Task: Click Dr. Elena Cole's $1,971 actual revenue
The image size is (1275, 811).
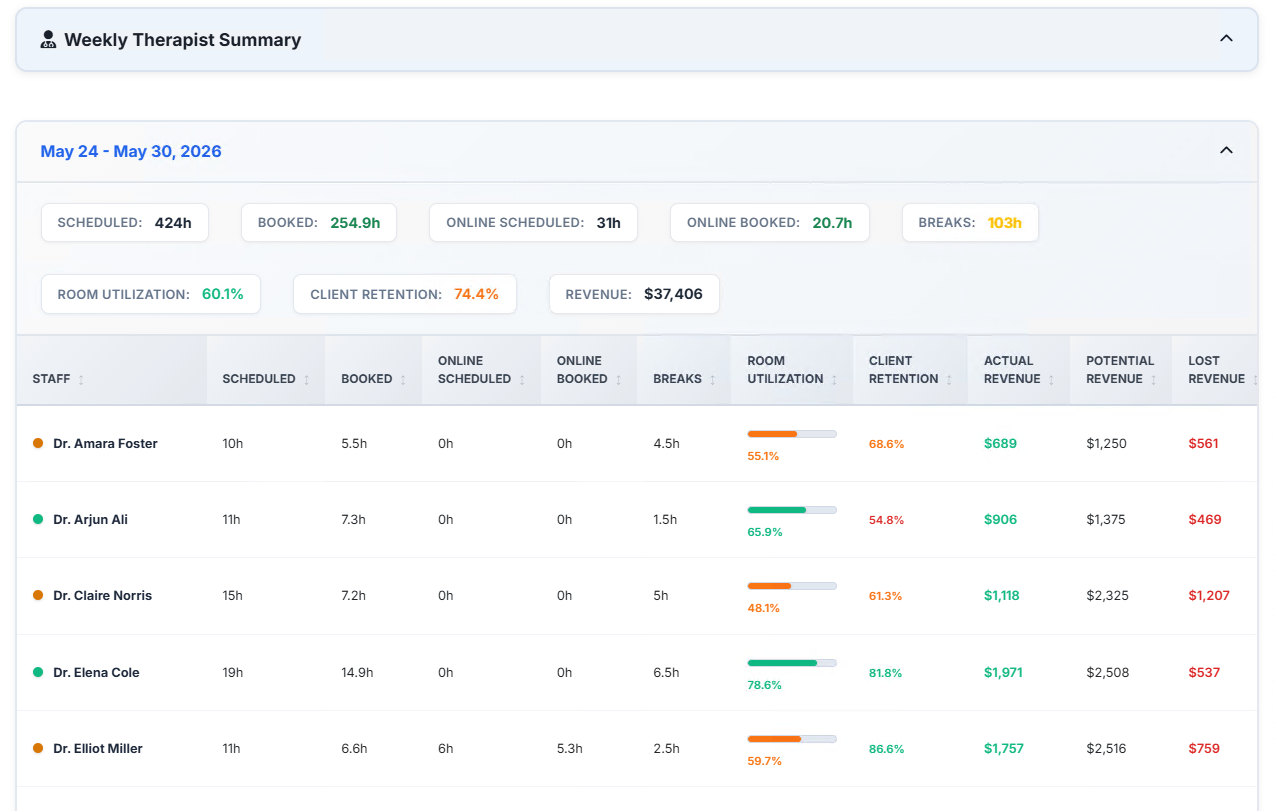Action: pyautogui.click(x=1003, y=672)
